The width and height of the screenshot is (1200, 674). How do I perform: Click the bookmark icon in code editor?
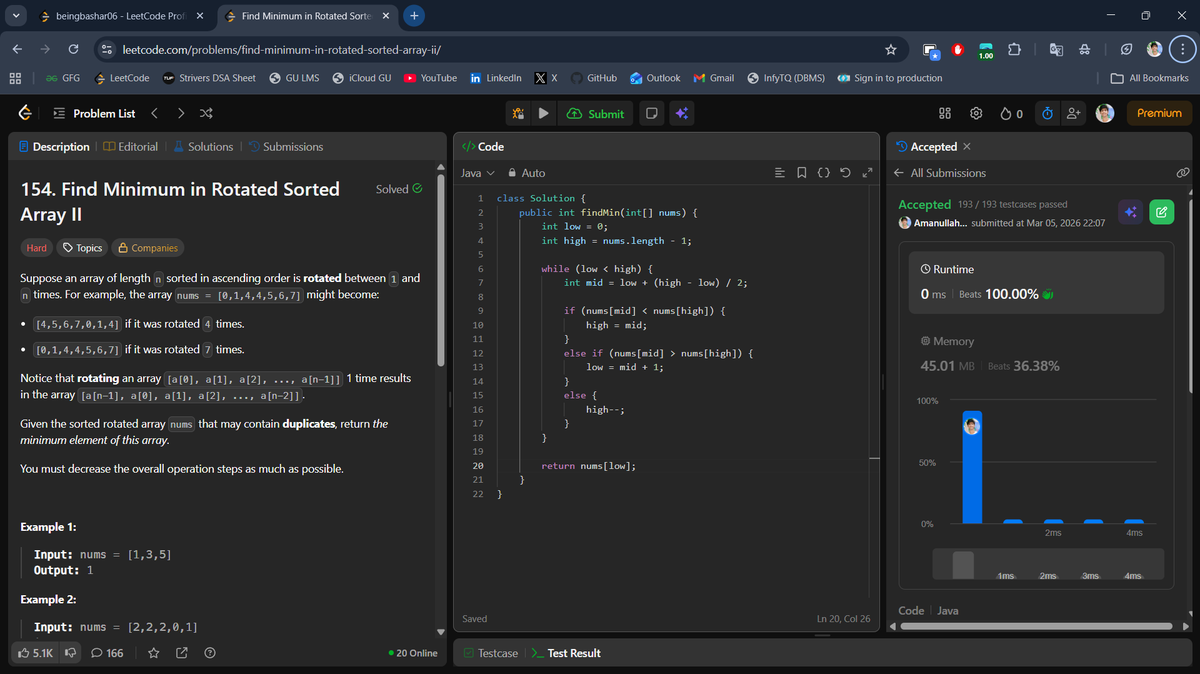[x=802, y=174]
